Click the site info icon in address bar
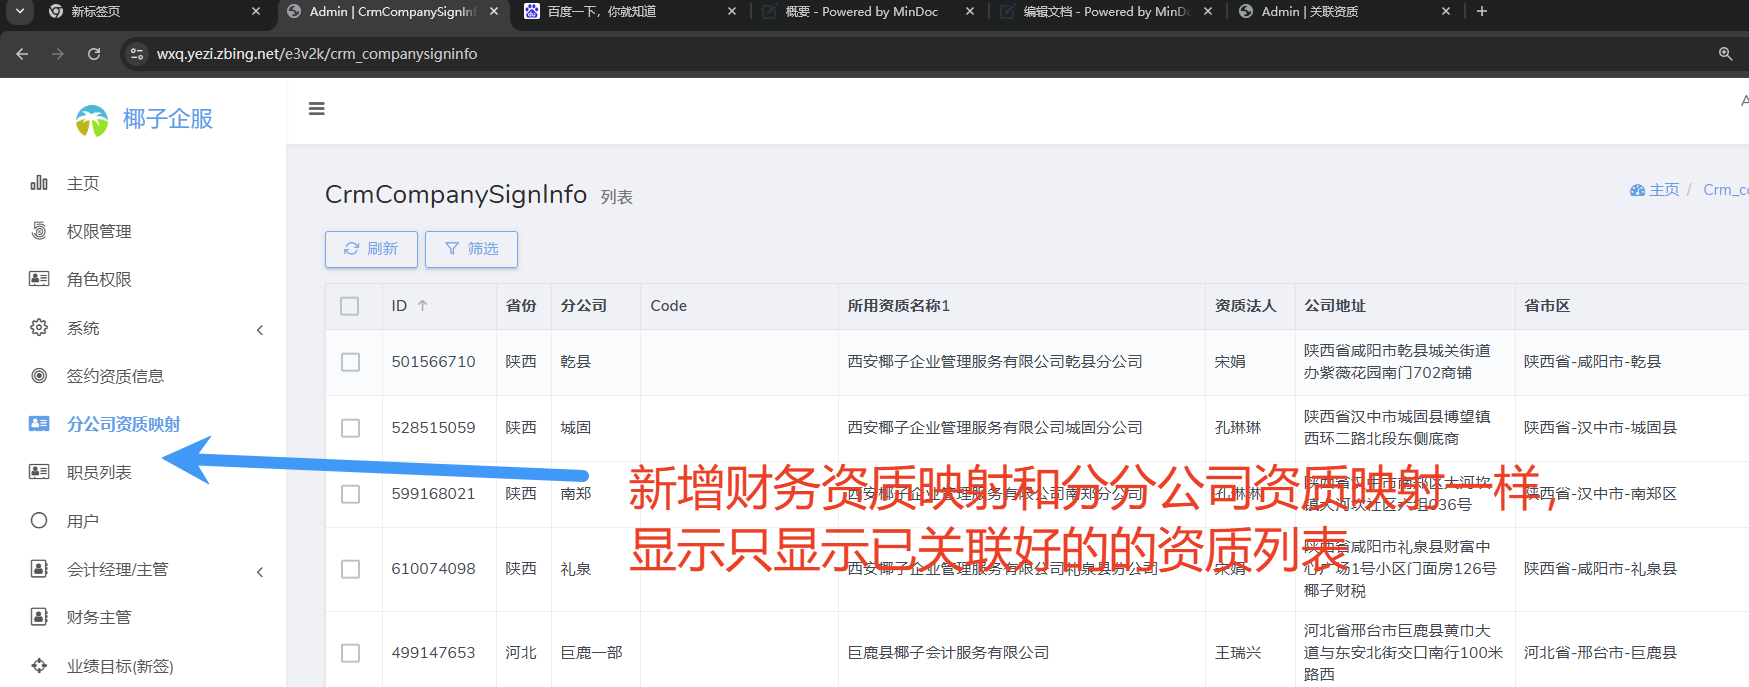 [x=137, y=54]
